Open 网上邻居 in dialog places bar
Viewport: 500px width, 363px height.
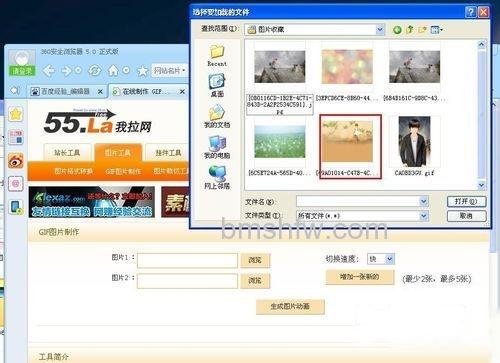pos(217,177)
